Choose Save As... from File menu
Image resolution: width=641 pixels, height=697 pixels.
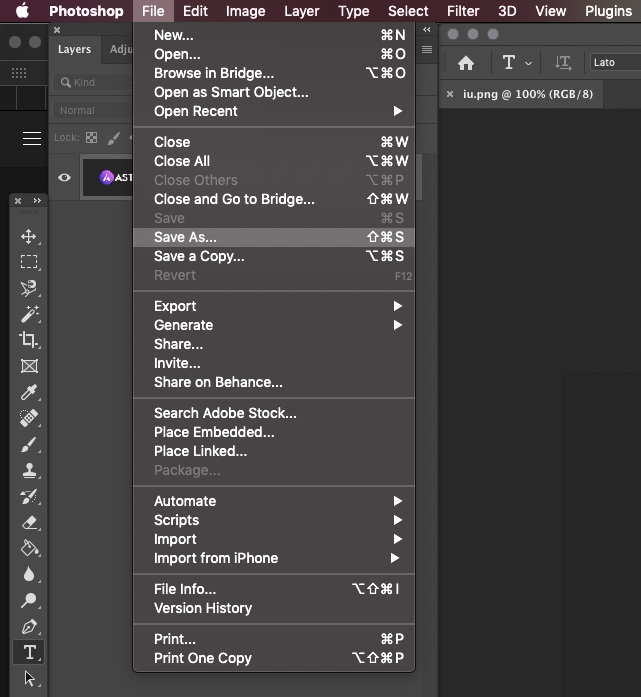pos(274,237)
